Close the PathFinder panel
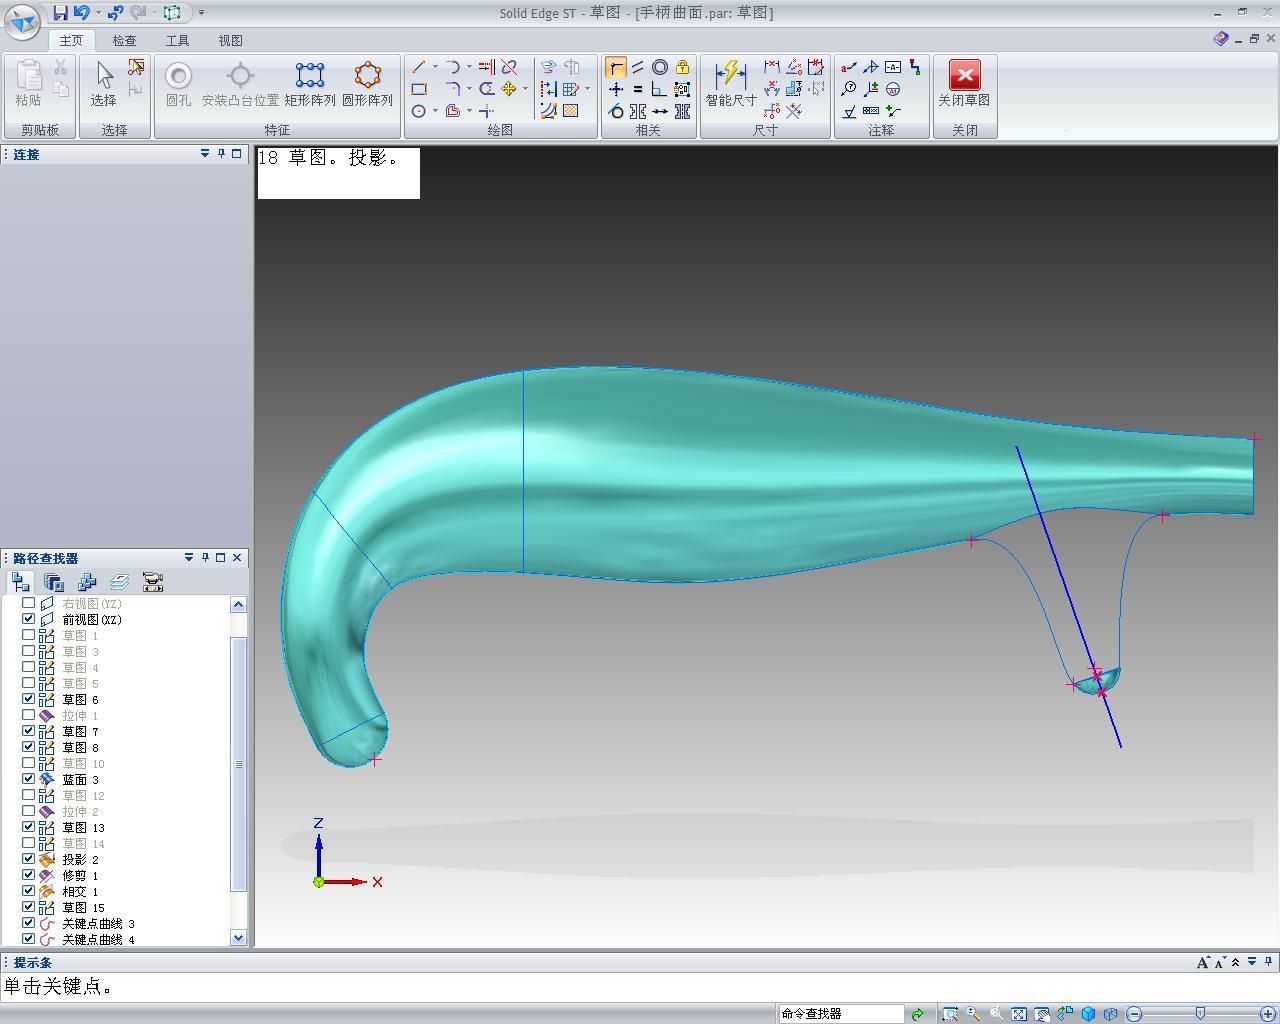 tap(237, 557)
